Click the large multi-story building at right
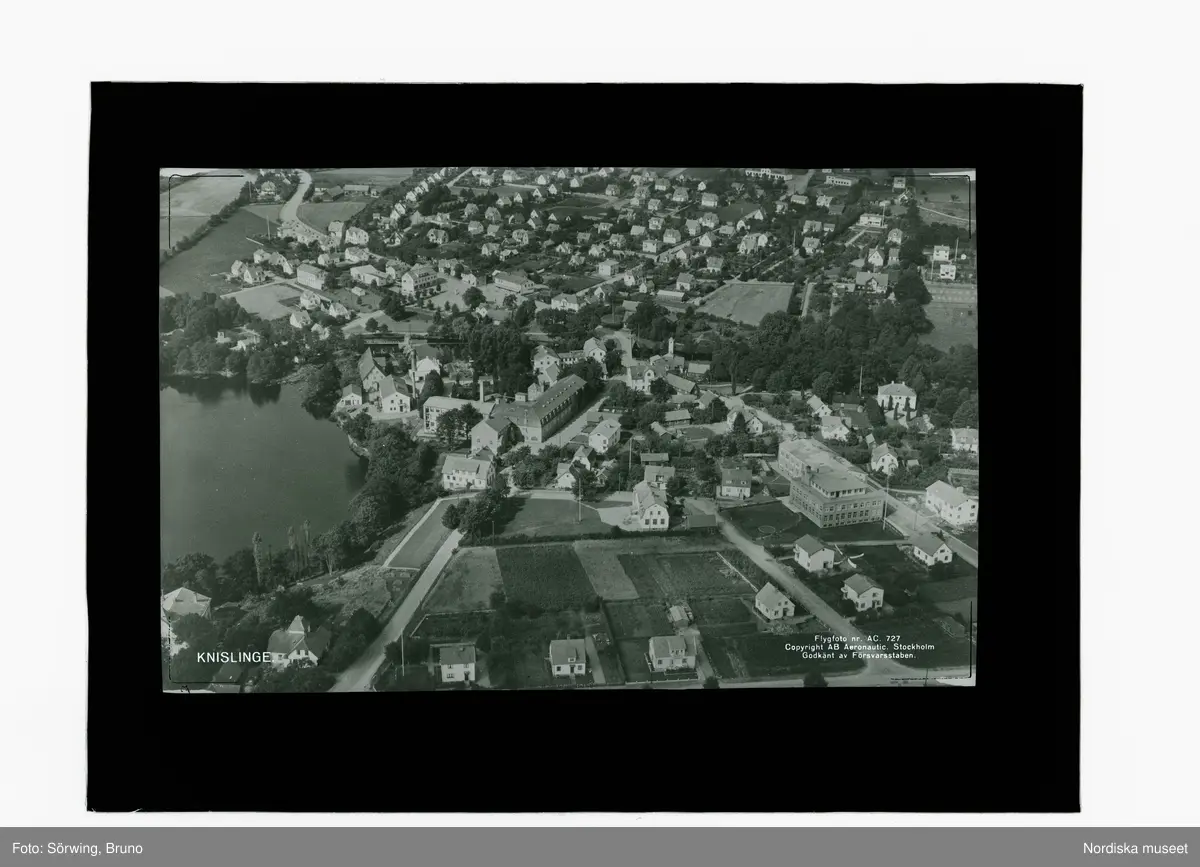The height and width of the screenshot is (867, 1200). tap(836, 498)
